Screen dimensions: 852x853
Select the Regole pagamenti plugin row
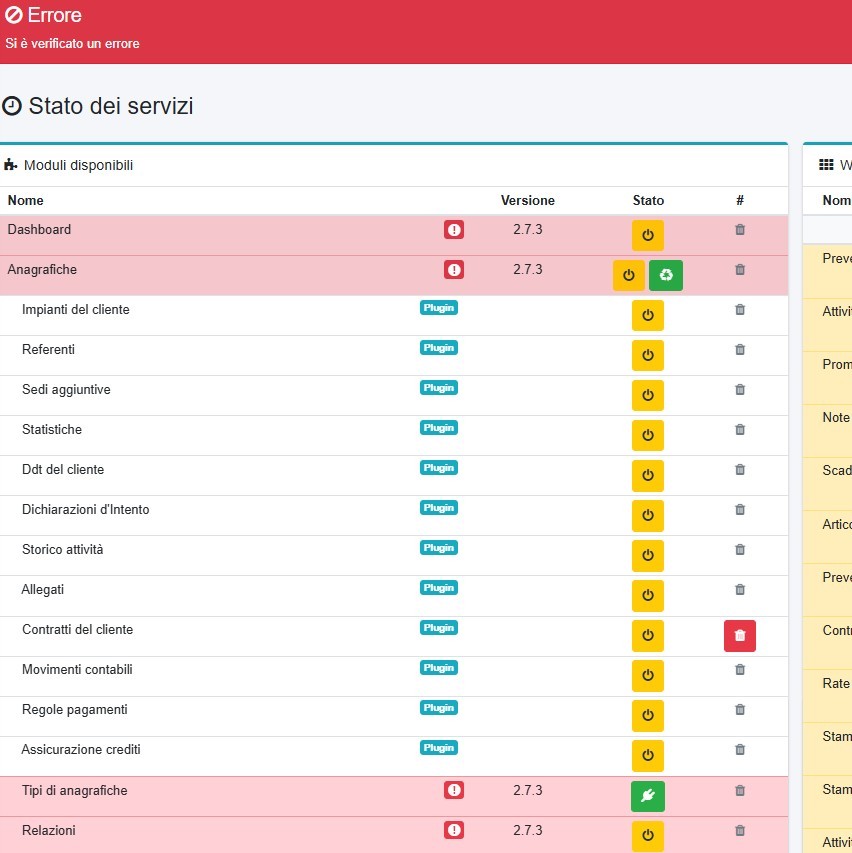point(75,710)
